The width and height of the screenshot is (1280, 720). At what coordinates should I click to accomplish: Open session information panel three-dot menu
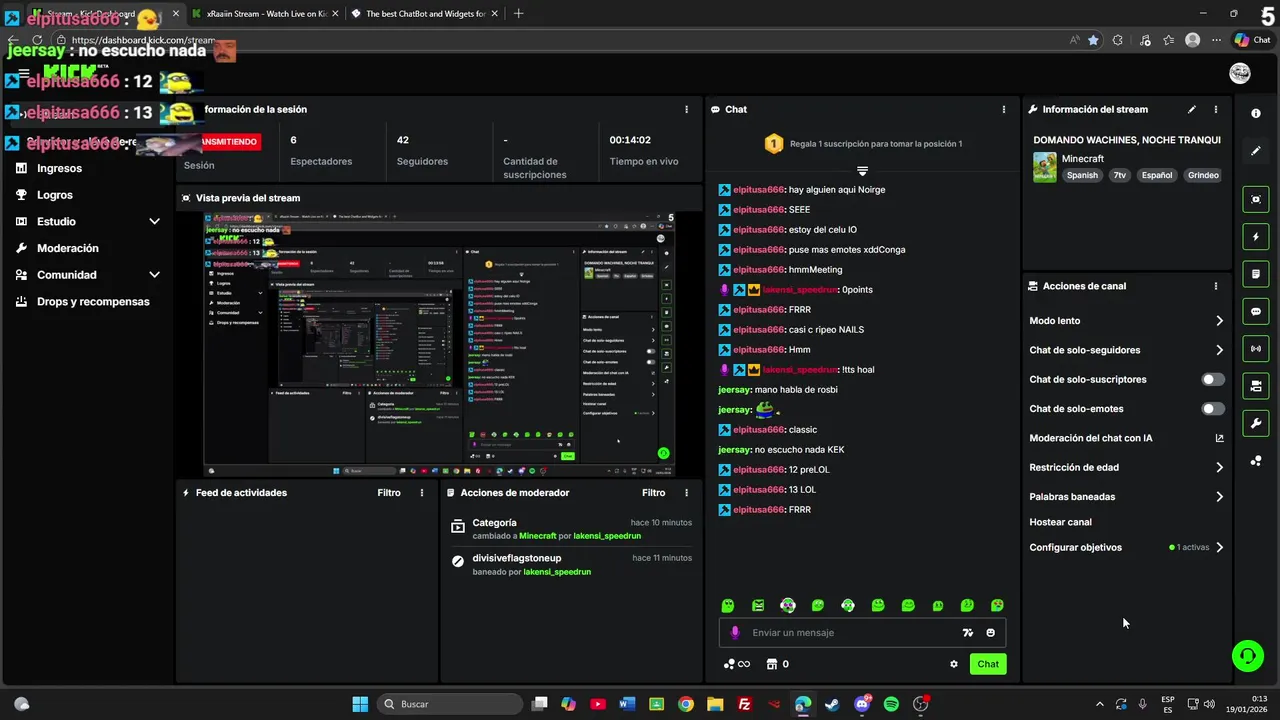(686, 109)
